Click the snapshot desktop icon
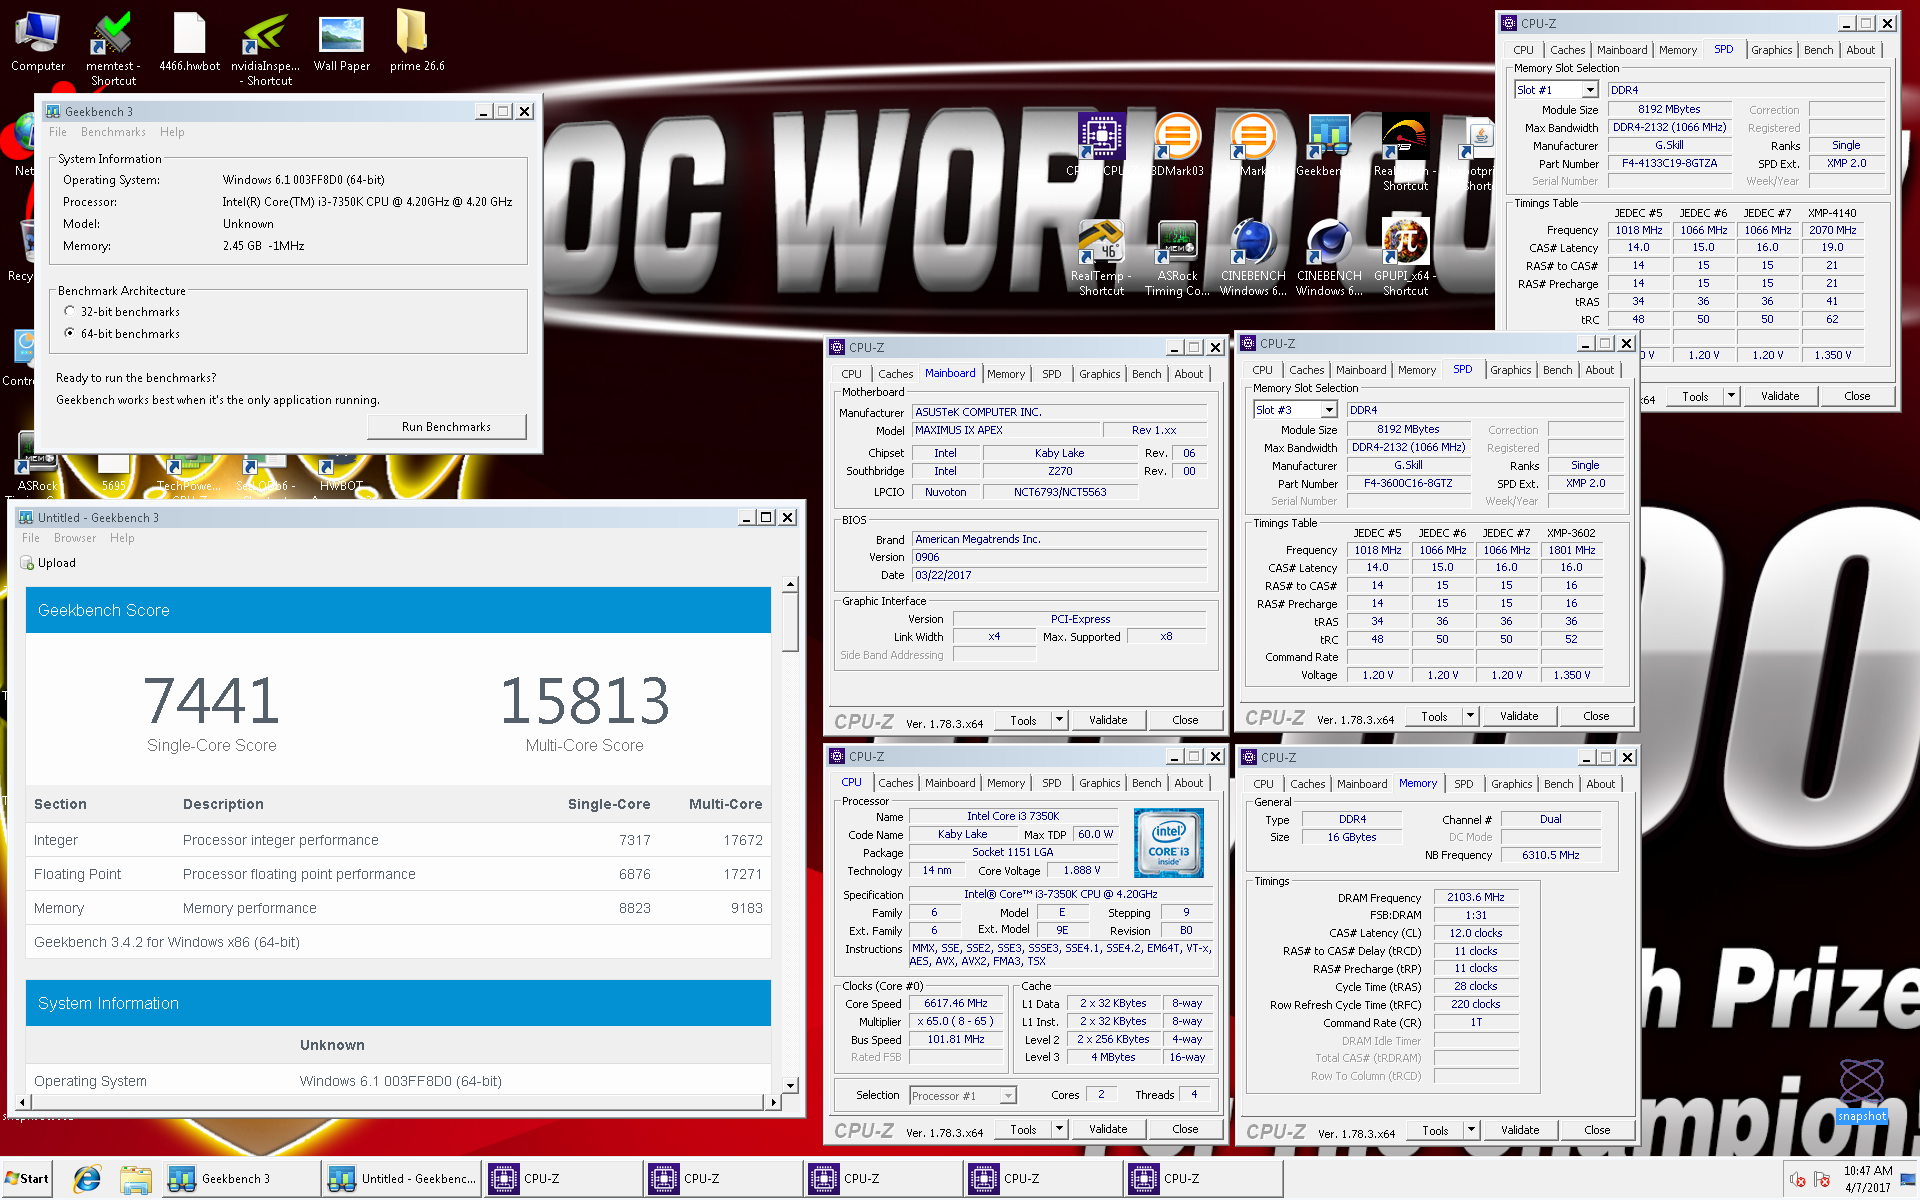 pyautogui.click(x=1861, y=1092)
